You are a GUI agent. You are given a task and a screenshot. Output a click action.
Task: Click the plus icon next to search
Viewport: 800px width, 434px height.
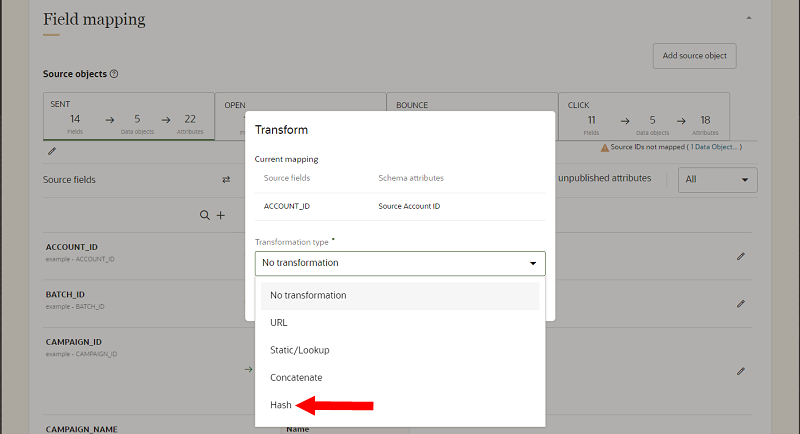tap(220, 215)
